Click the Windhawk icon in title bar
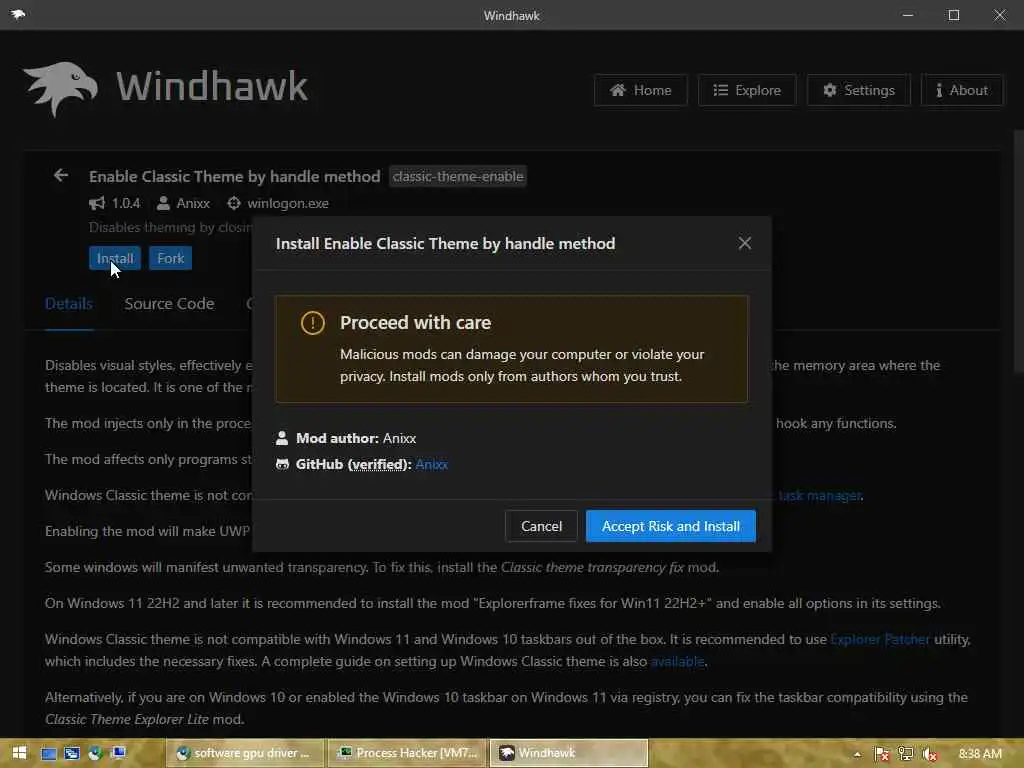 pyautogui.click(x=18, y=14)
